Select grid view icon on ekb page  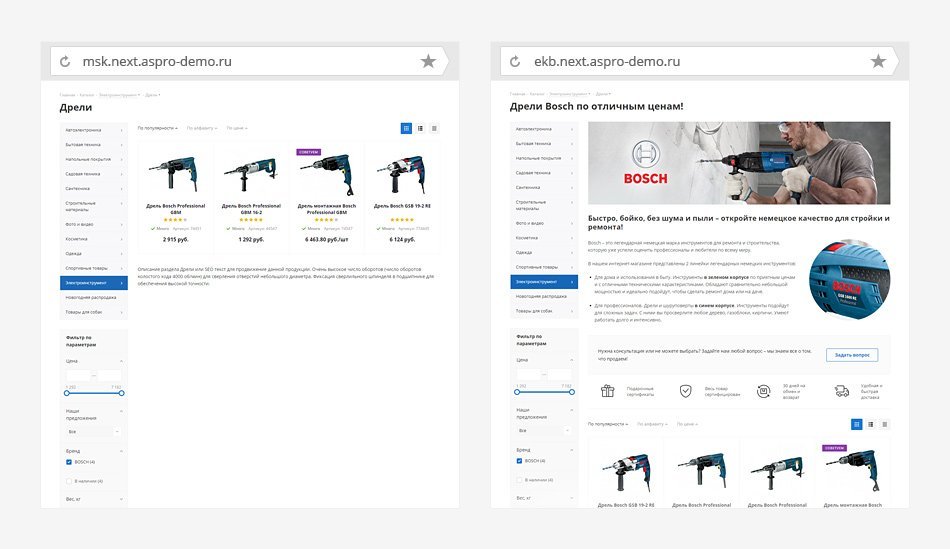point(857,424)
